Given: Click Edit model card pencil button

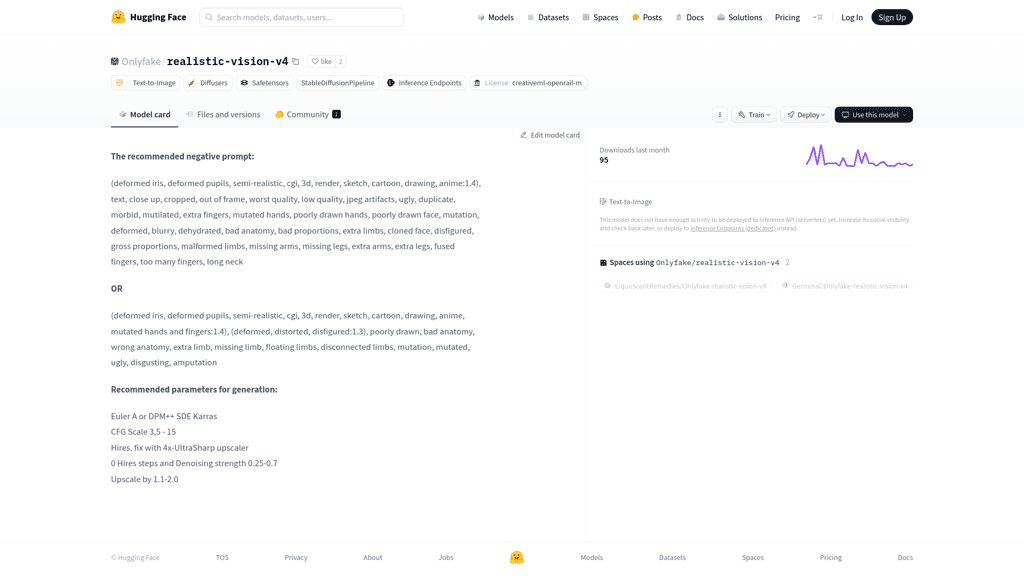Looking at the screenshot, I should point(549,135).
